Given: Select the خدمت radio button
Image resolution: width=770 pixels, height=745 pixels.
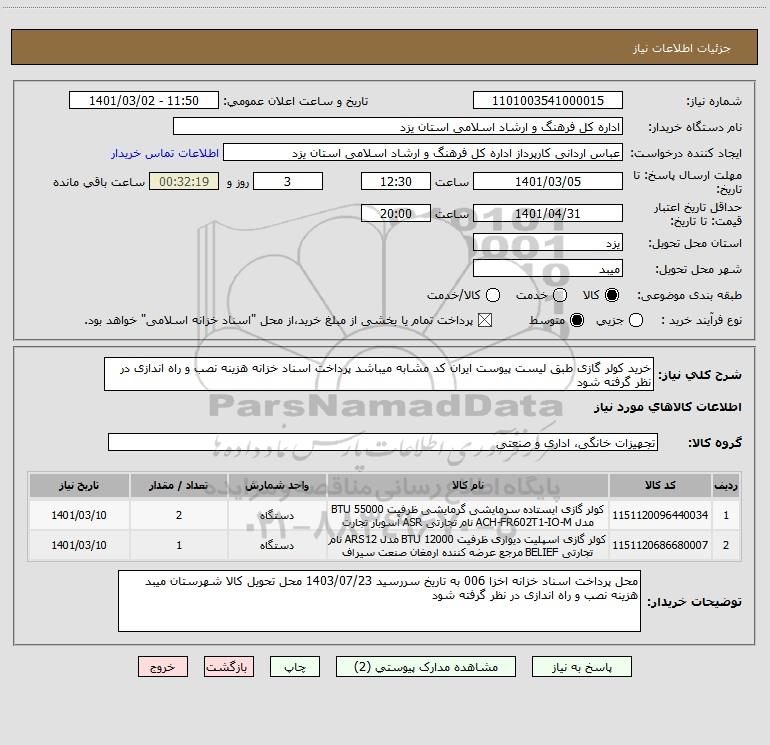Looking at the screenshot, I should (560, 295).
